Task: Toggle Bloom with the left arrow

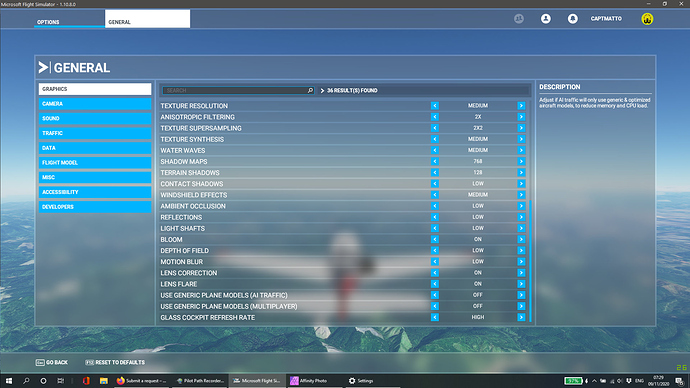Action: pos(435,239)
